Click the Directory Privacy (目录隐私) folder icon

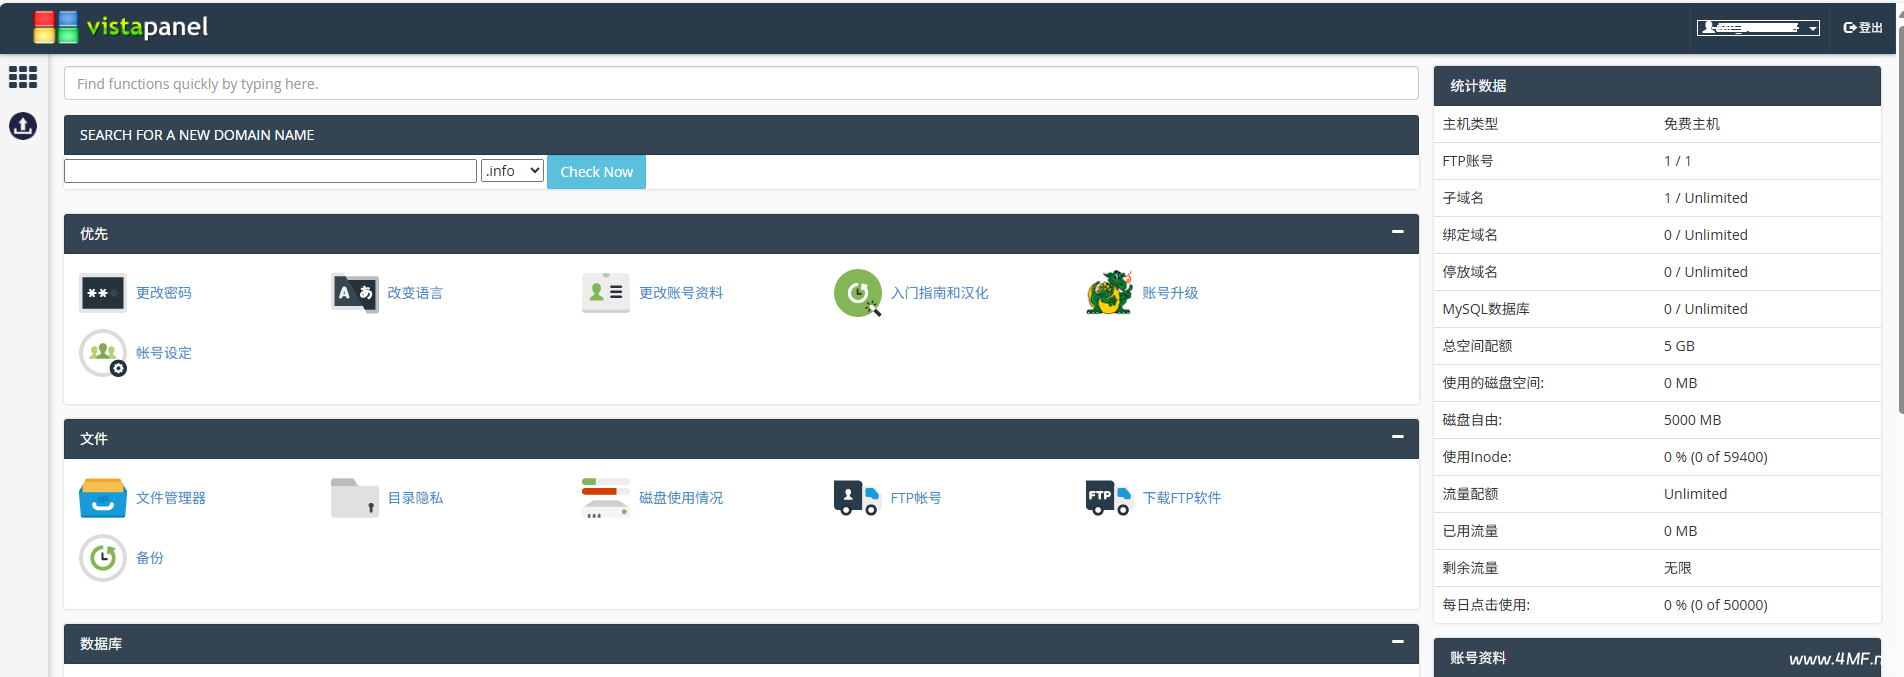[x=355, y=498]
